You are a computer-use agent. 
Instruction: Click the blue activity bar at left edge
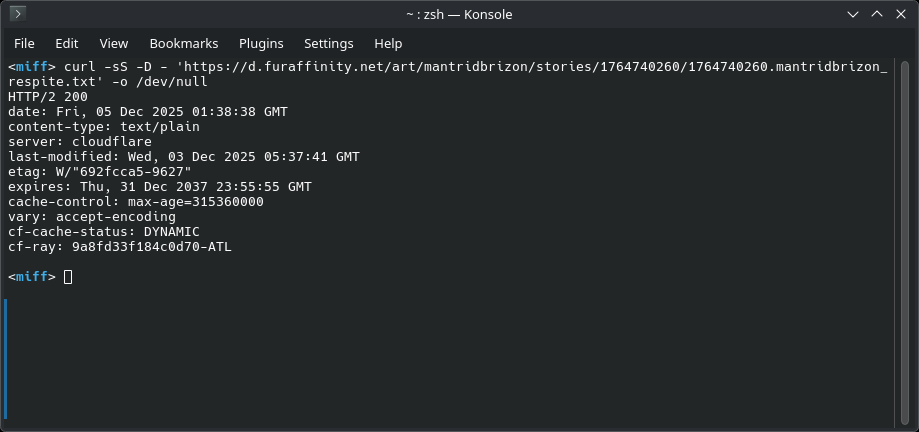pos(5,357)
